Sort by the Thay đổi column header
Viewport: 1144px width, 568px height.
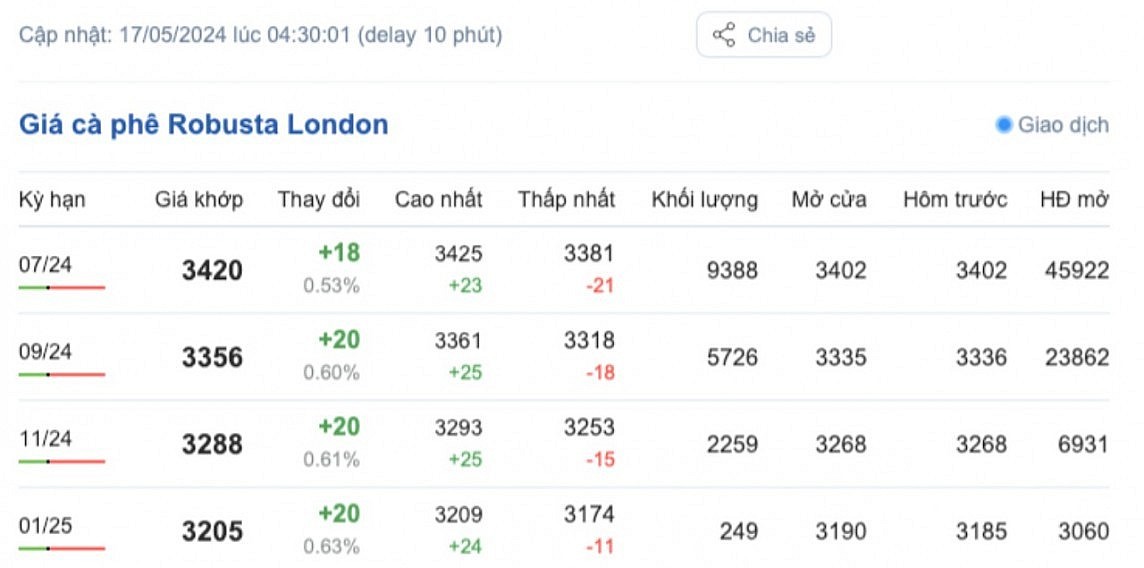click(319, 199)
